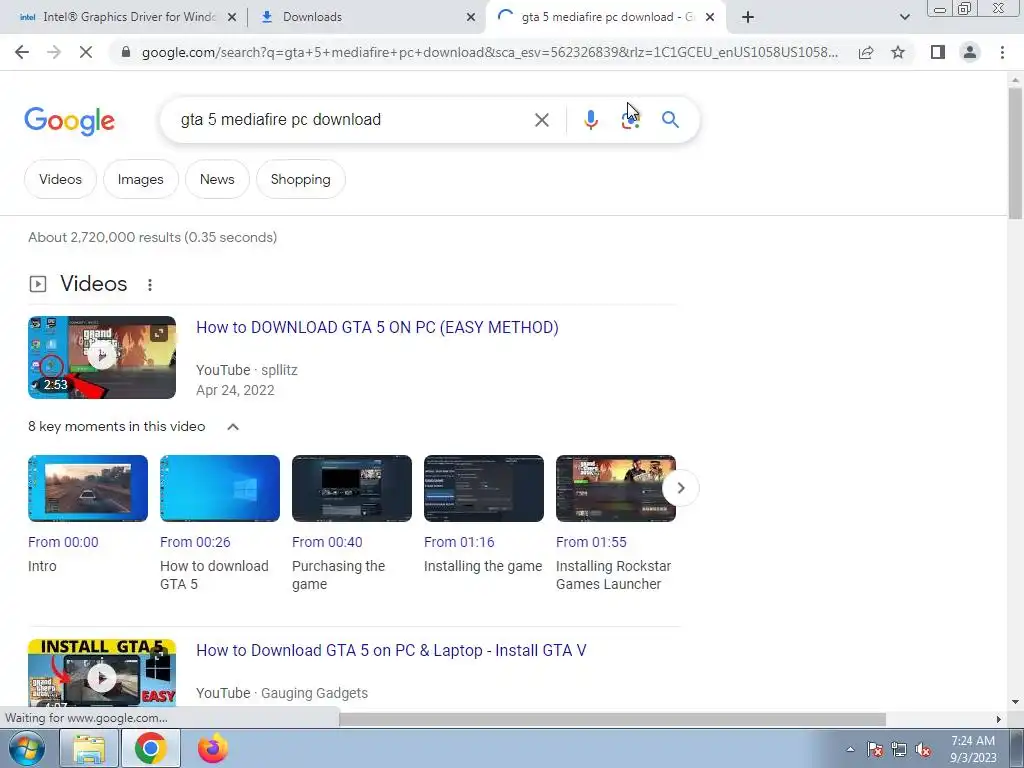Viewport: 1024px width, 768px height.
Task: Collapse the 8 key moments section
Action: (232, 426)
